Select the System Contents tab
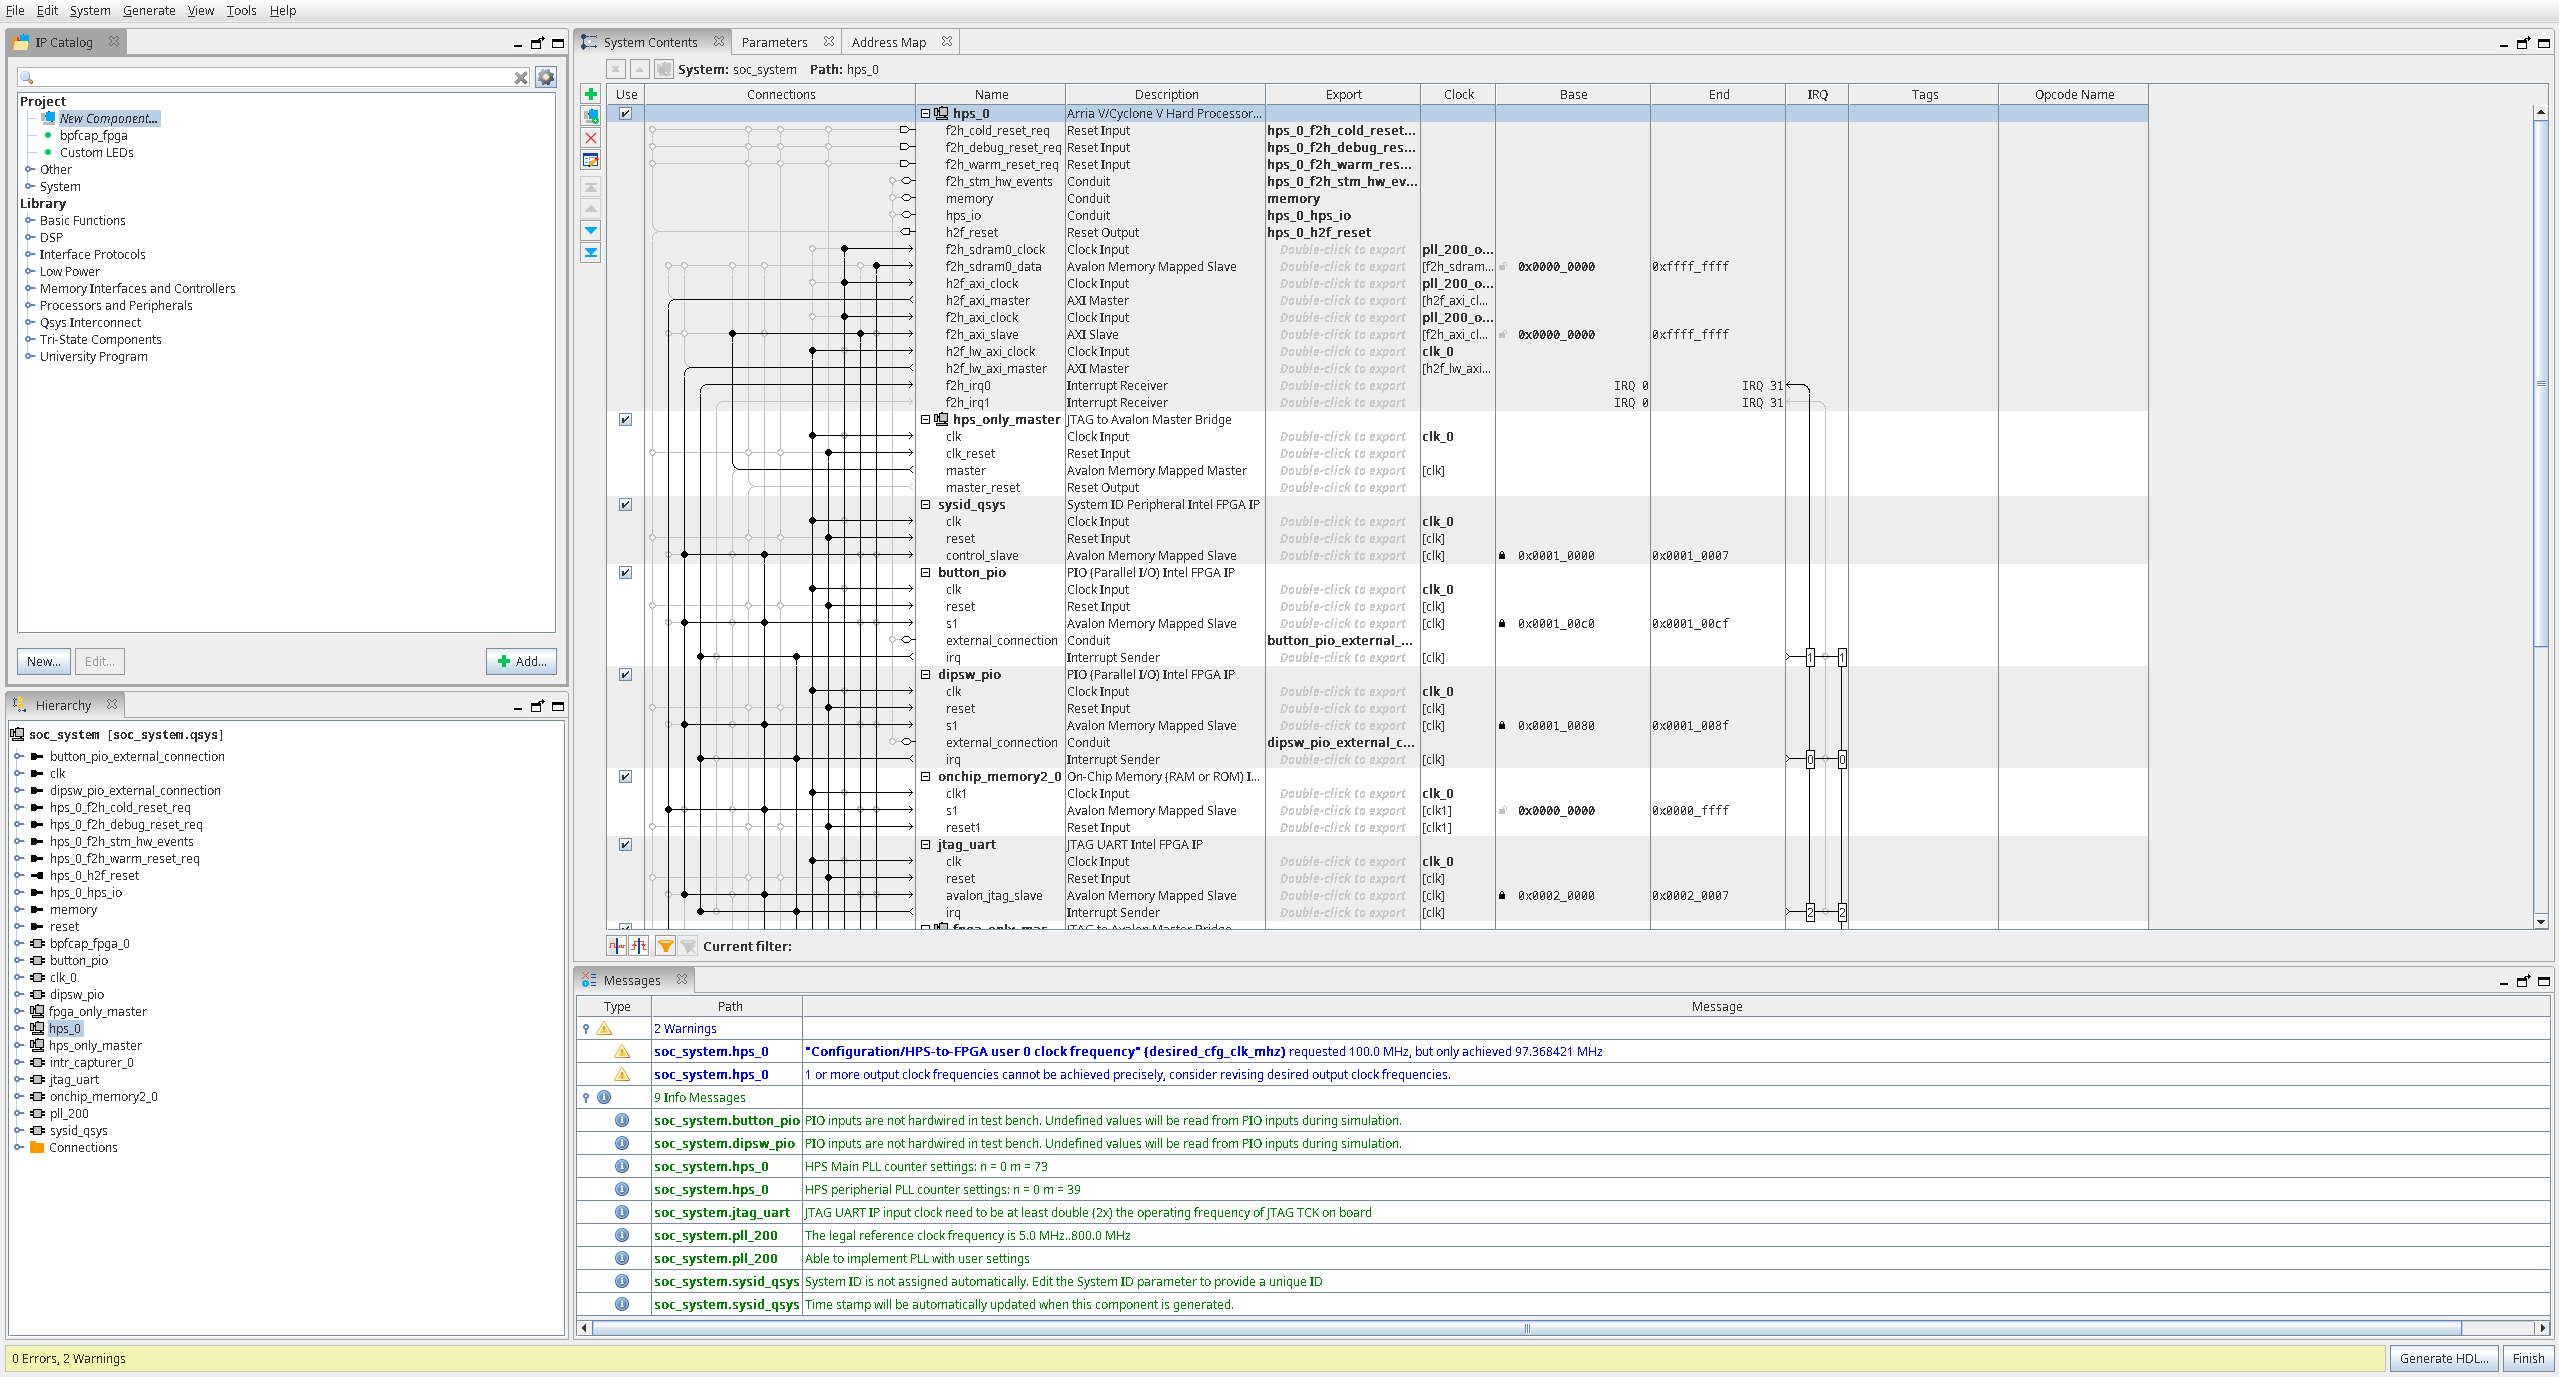Viewport: 2559px width, 1377px height. click(x=650, y=42)
